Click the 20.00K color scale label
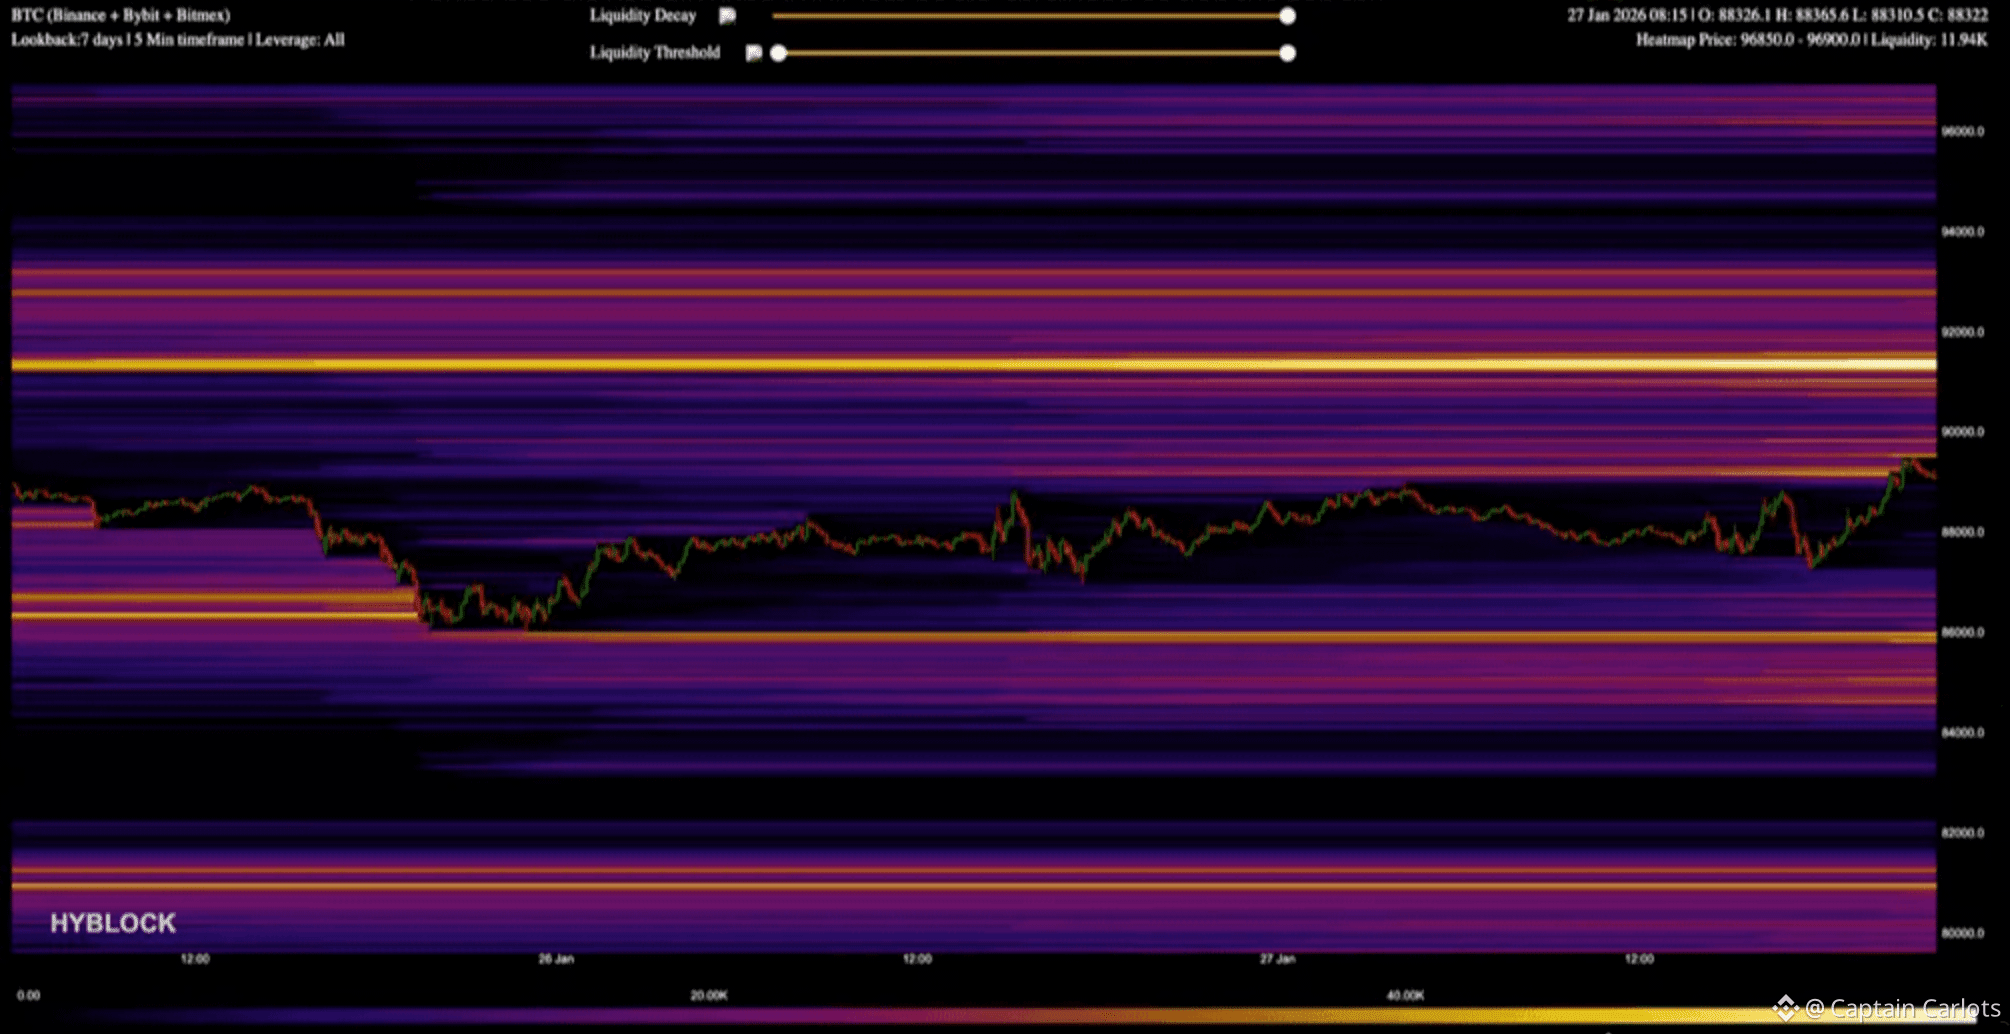The height and width of the screenshot is (1034, 2010). (x=709, y=995)
